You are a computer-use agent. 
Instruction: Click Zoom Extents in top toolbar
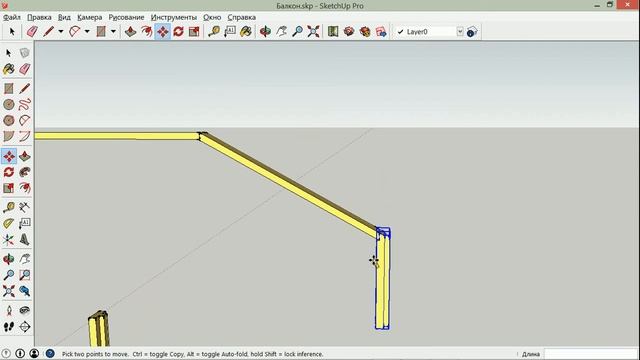click(313, 31)
